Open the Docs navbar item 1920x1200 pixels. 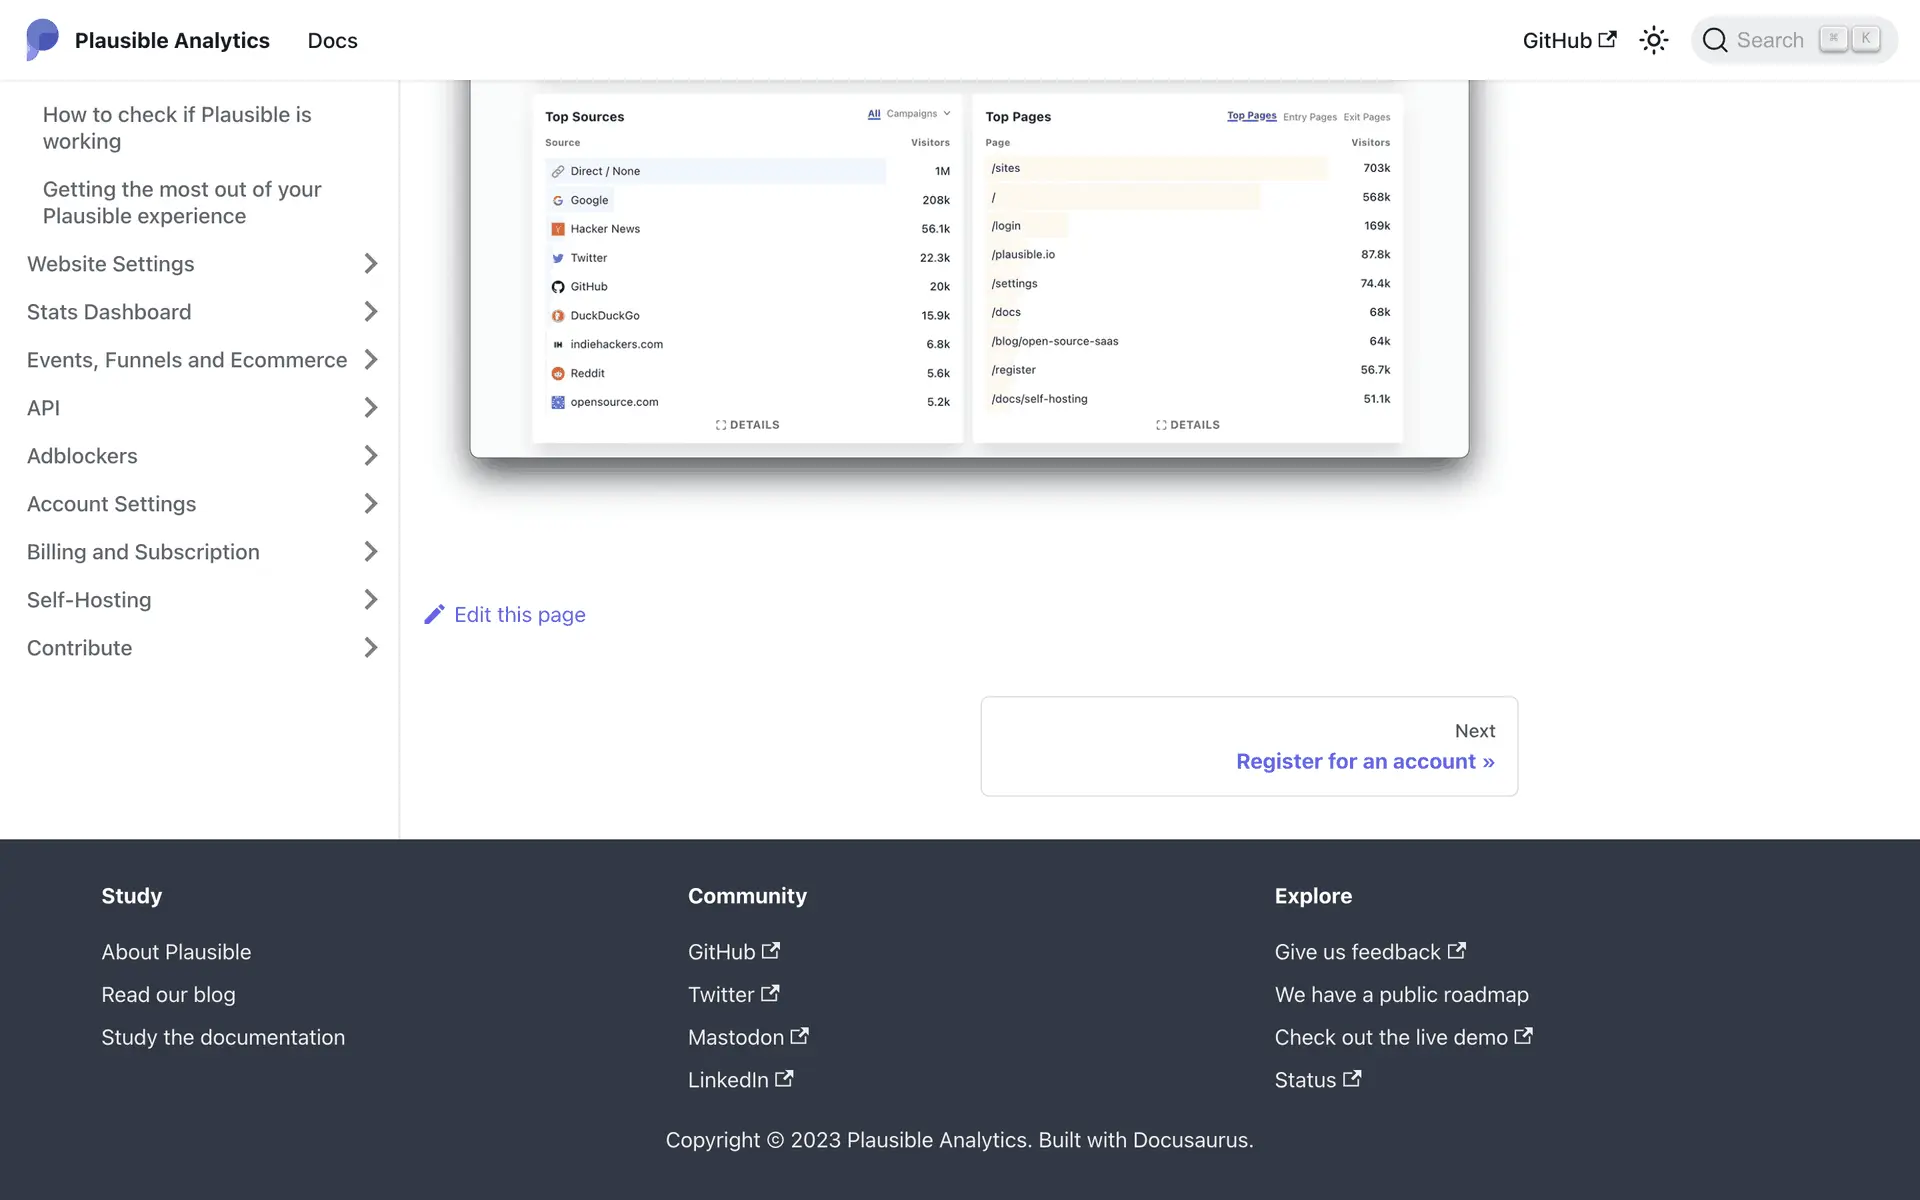point(332,40)
